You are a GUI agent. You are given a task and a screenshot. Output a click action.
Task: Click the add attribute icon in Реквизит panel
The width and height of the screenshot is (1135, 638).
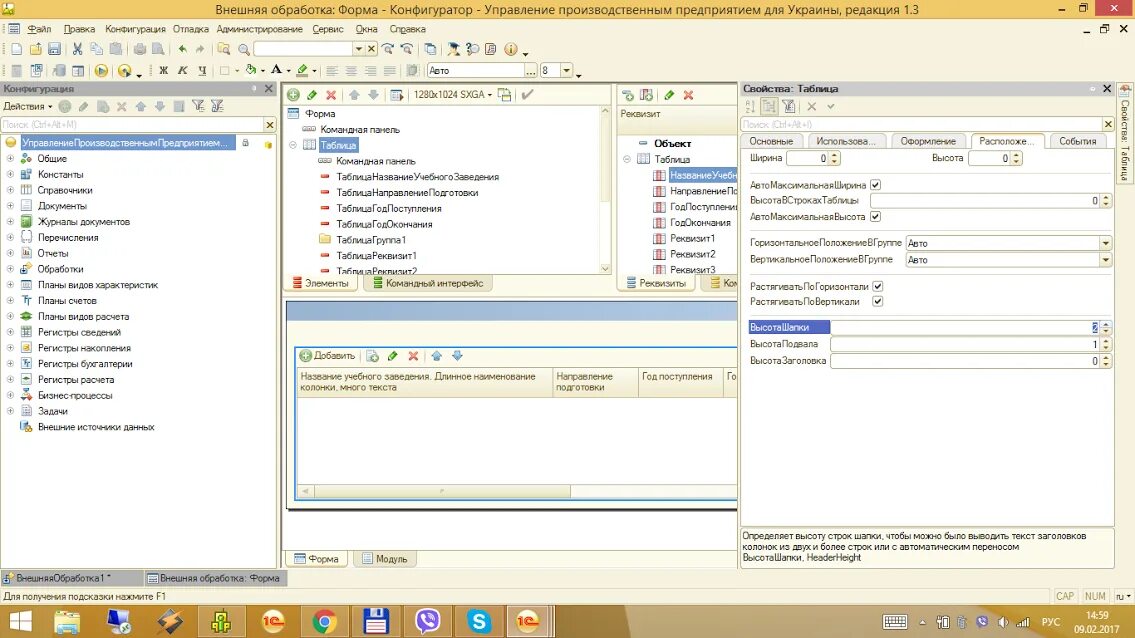[628, 95]
